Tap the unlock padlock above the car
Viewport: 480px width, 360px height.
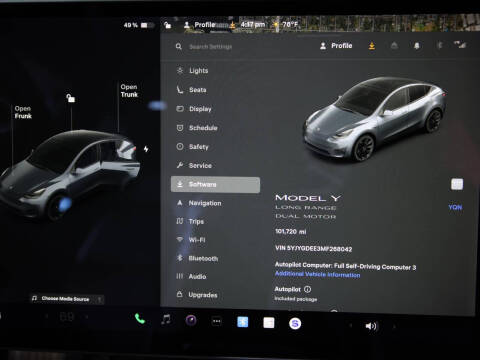pyautogui.click(x=70, y=98)
